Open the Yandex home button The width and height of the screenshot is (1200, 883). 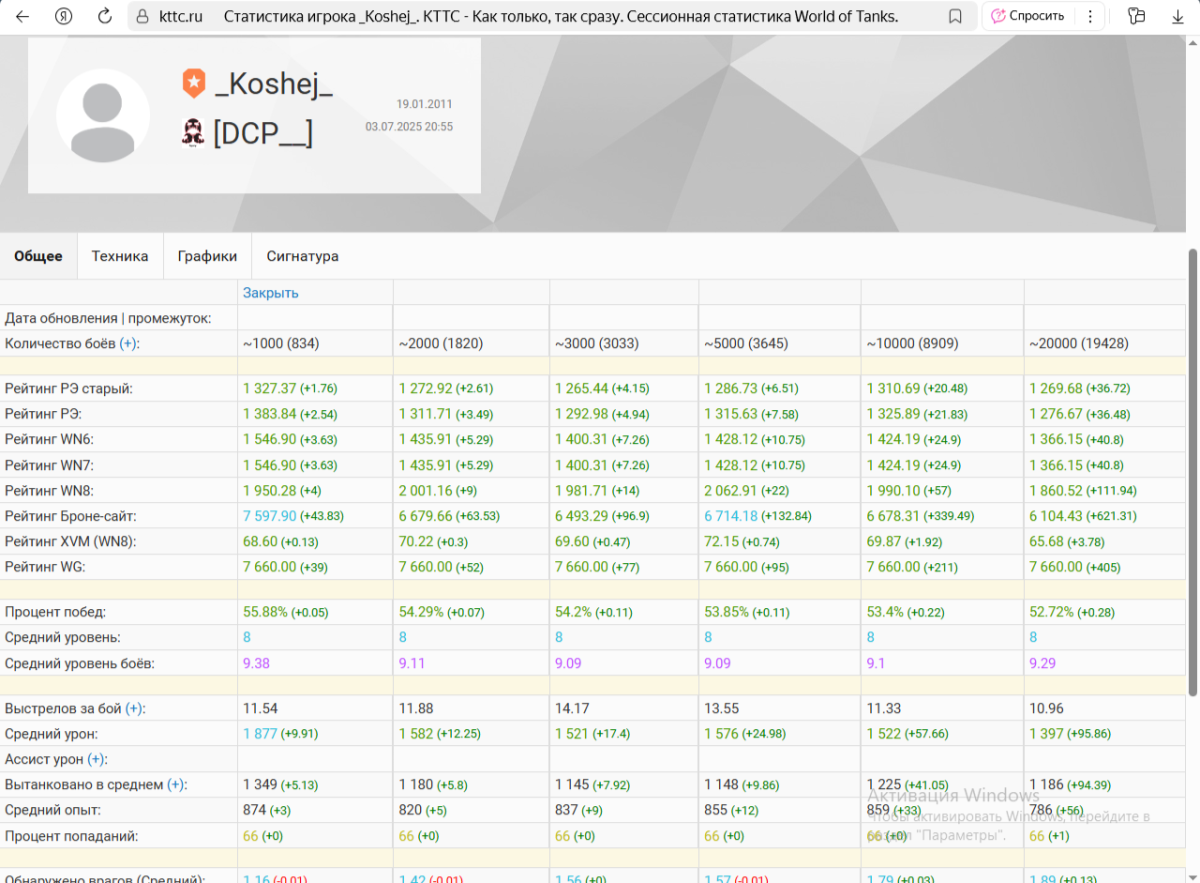[64, 16]
